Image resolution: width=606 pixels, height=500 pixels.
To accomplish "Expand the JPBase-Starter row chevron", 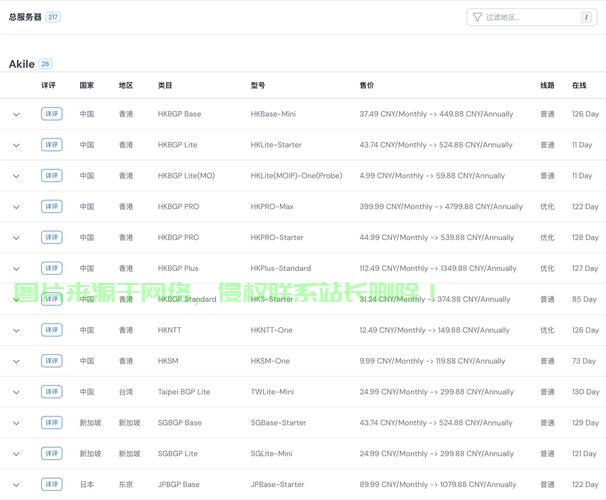I will pos(16,485).
